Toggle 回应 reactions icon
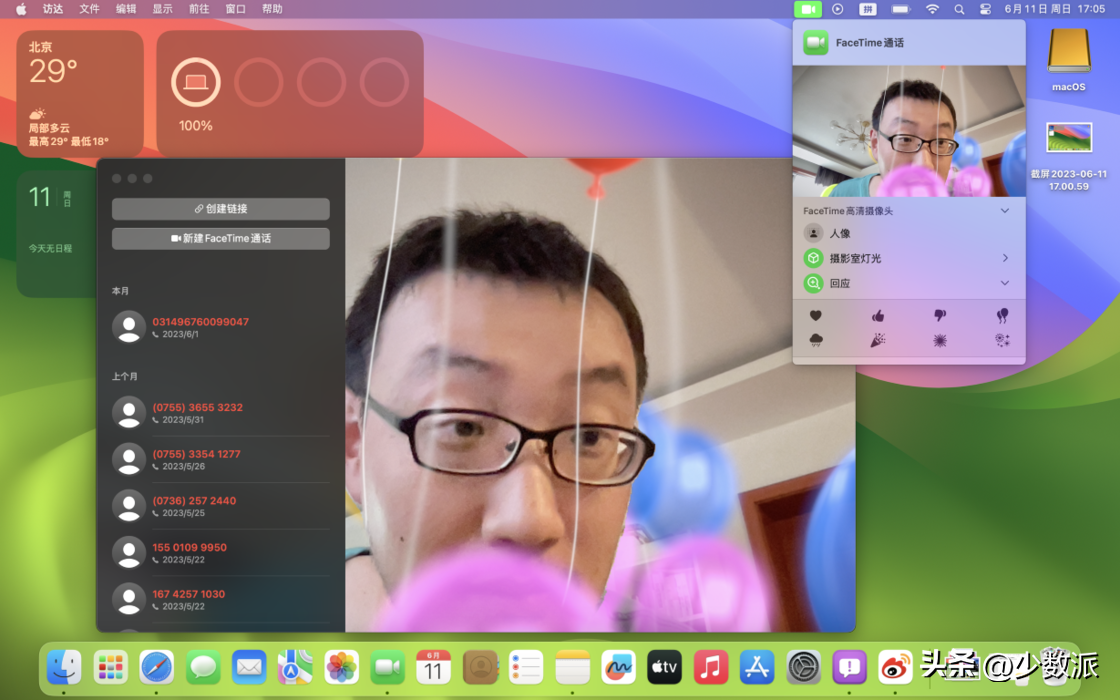The width and height of the screenshot is (1120, 700). pos(813,283)
